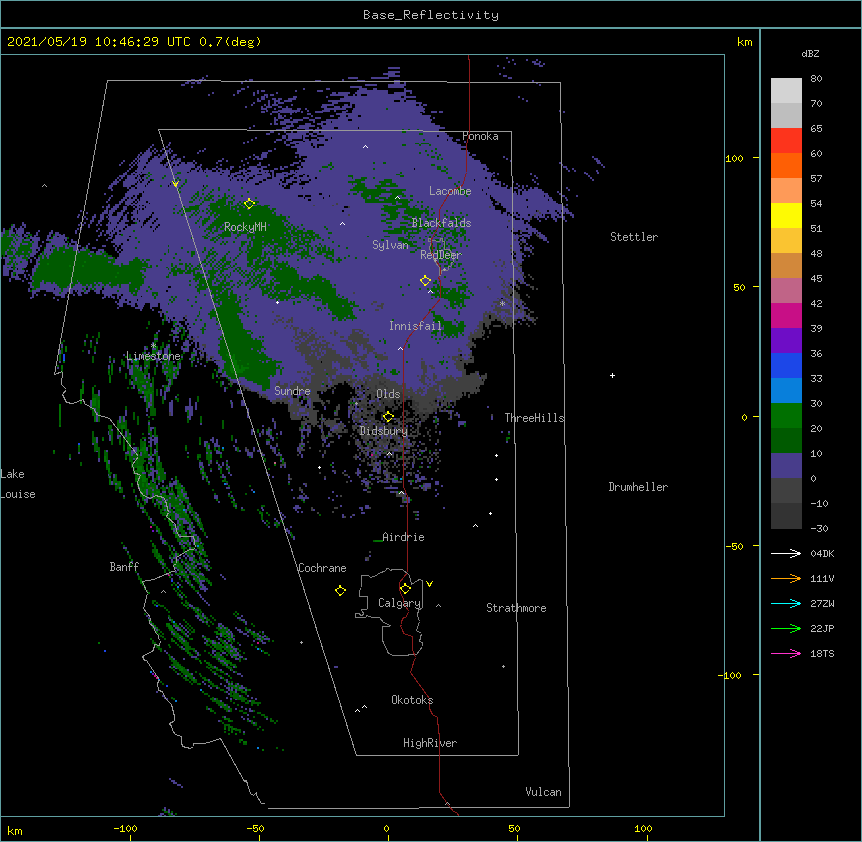Select yellow diamond marker inside Calgary outline
Screen dimensions: 862x842
[x=405, y=589]
